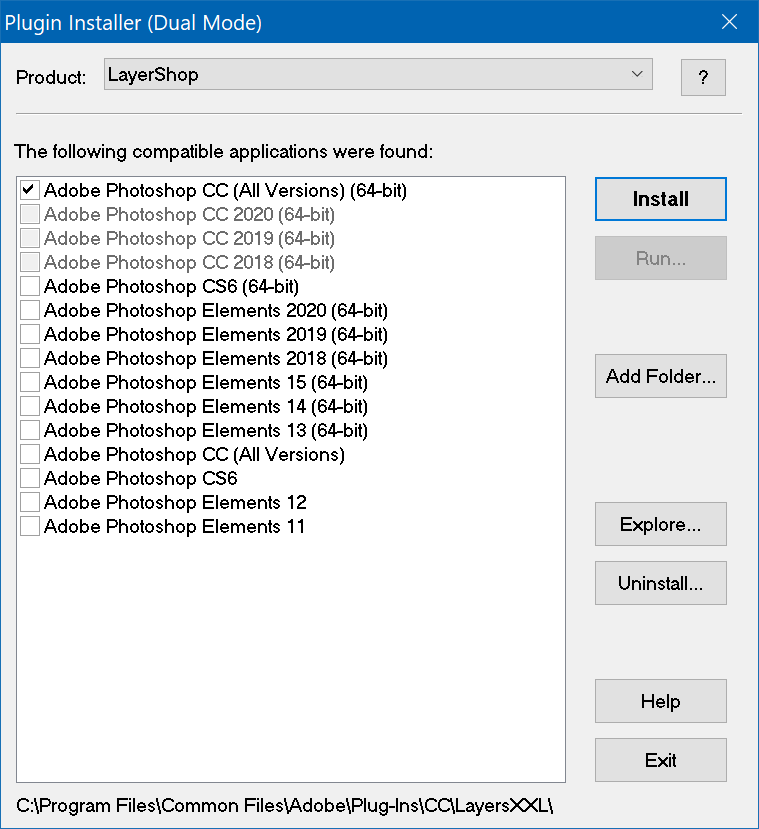Viewport: 759px width, 829px height.
Task: Check the 32-bit Adobe Photoshop CC (All Versions)
Action: [x=30, y=454]
